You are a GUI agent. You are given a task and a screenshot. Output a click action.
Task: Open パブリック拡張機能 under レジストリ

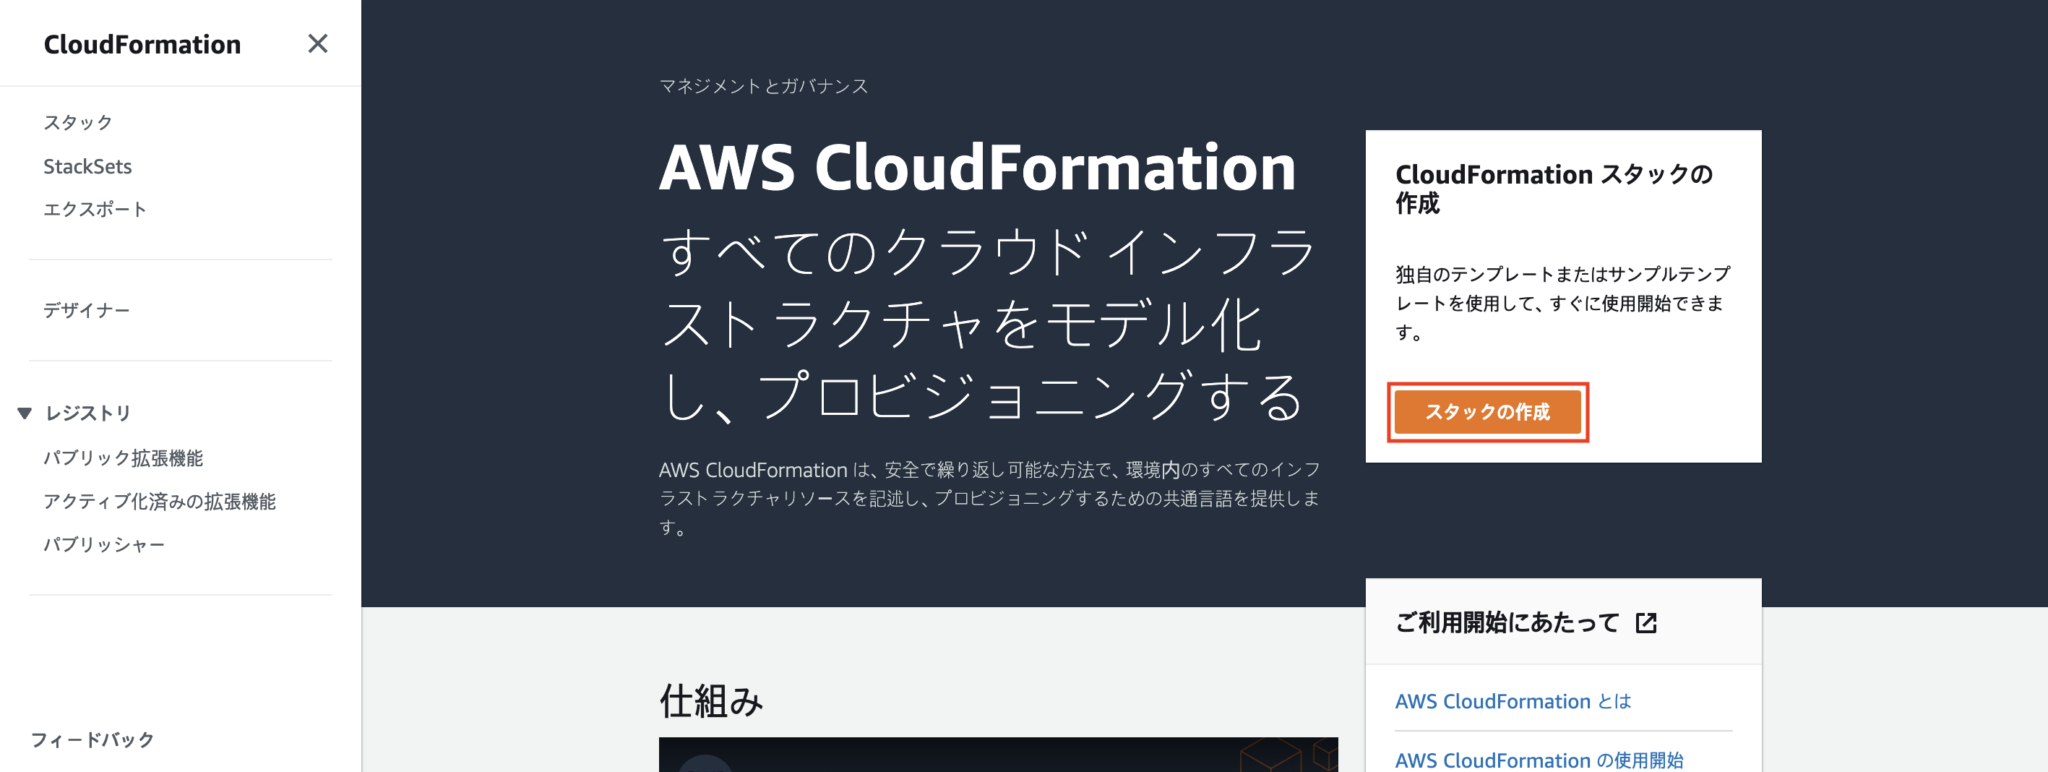pyautogui.click(x=125, y=458)
